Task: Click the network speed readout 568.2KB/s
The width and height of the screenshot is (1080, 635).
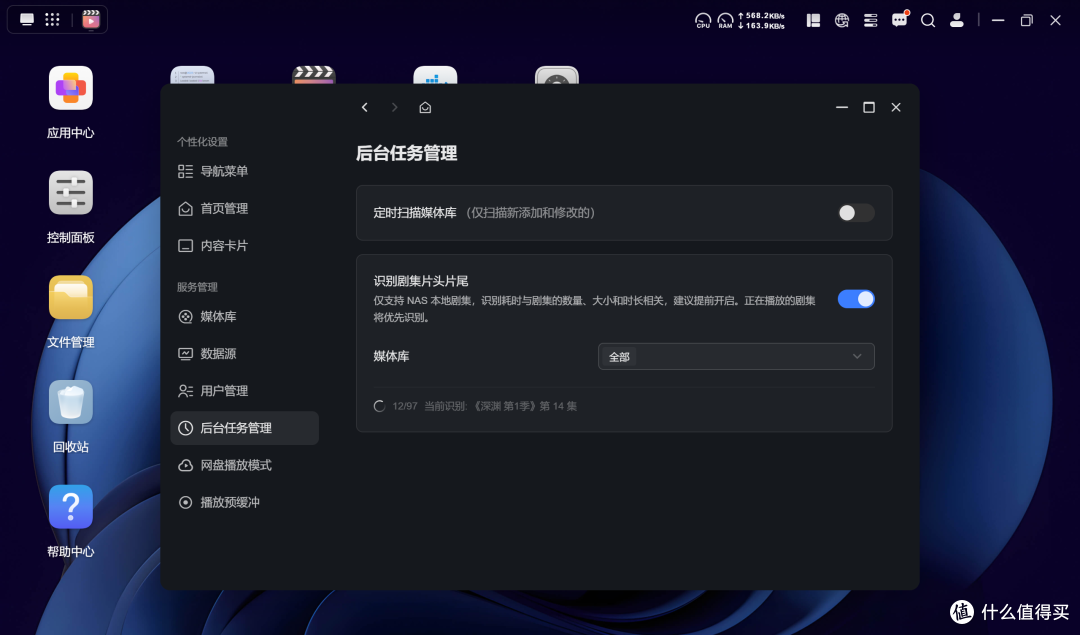Action: (761, 15)
